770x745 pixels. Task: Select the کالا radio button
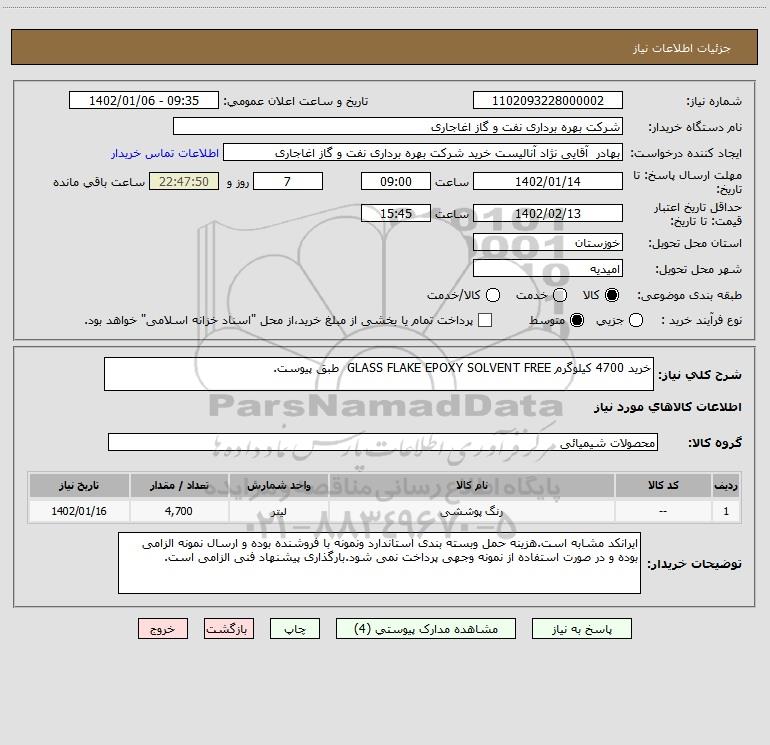(x=612, y=295)
